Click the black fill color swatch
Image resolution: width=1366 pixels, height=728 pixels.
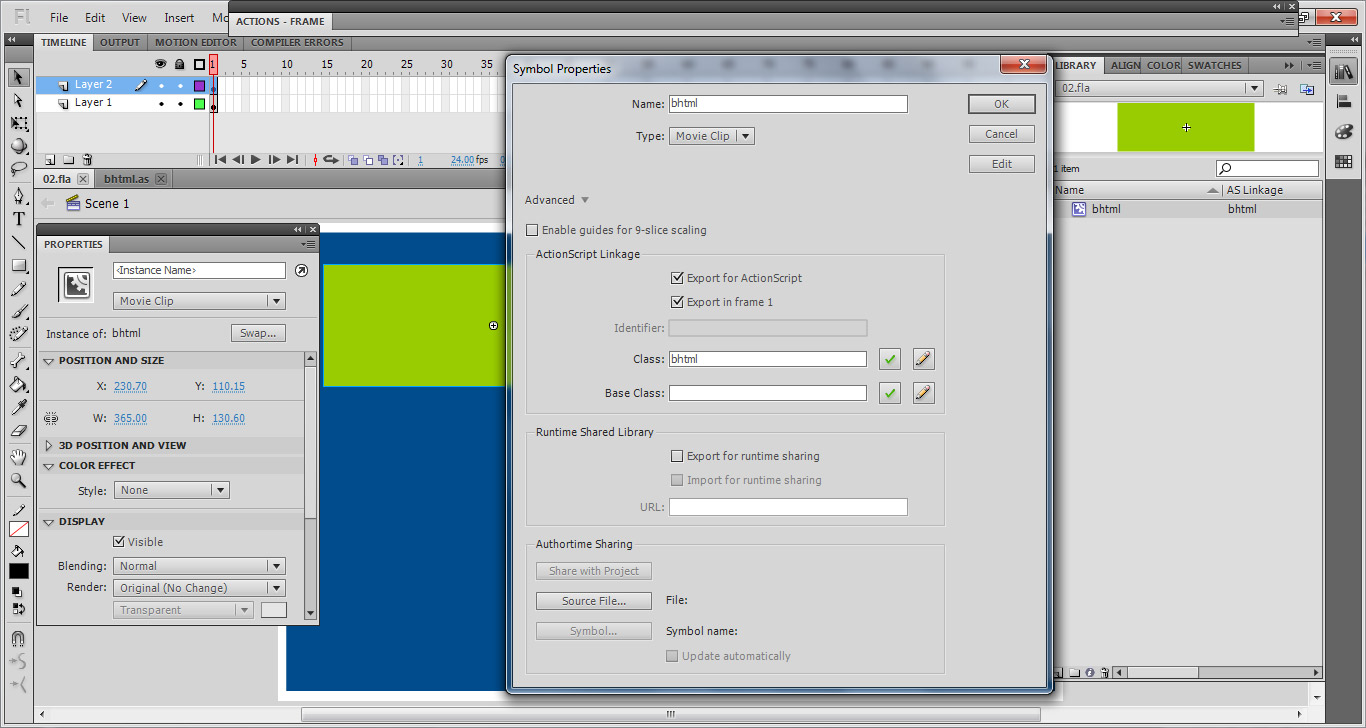tap(18, 571)
